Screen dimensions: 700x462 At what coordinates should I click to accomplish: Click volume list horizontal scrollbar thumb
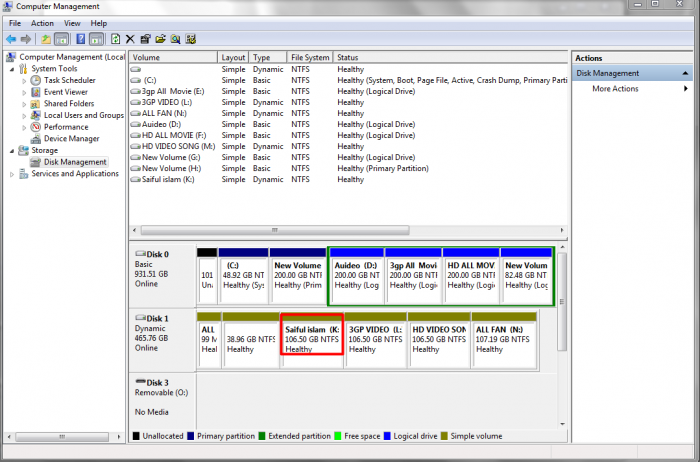(x=275, y=230)
